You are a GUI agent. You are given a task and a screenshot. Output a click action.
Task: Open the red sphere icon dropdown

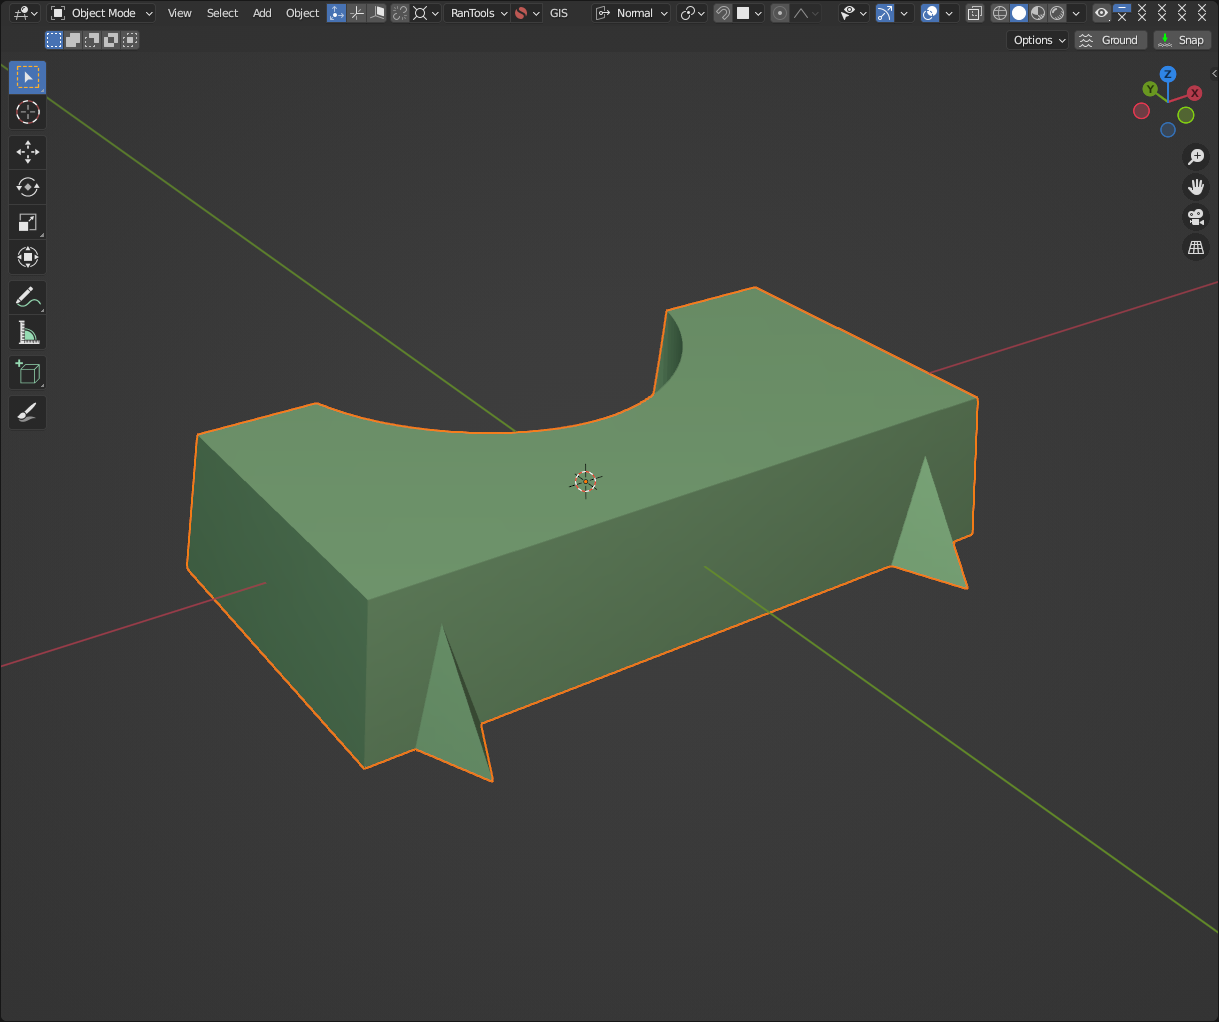(528, 13)
